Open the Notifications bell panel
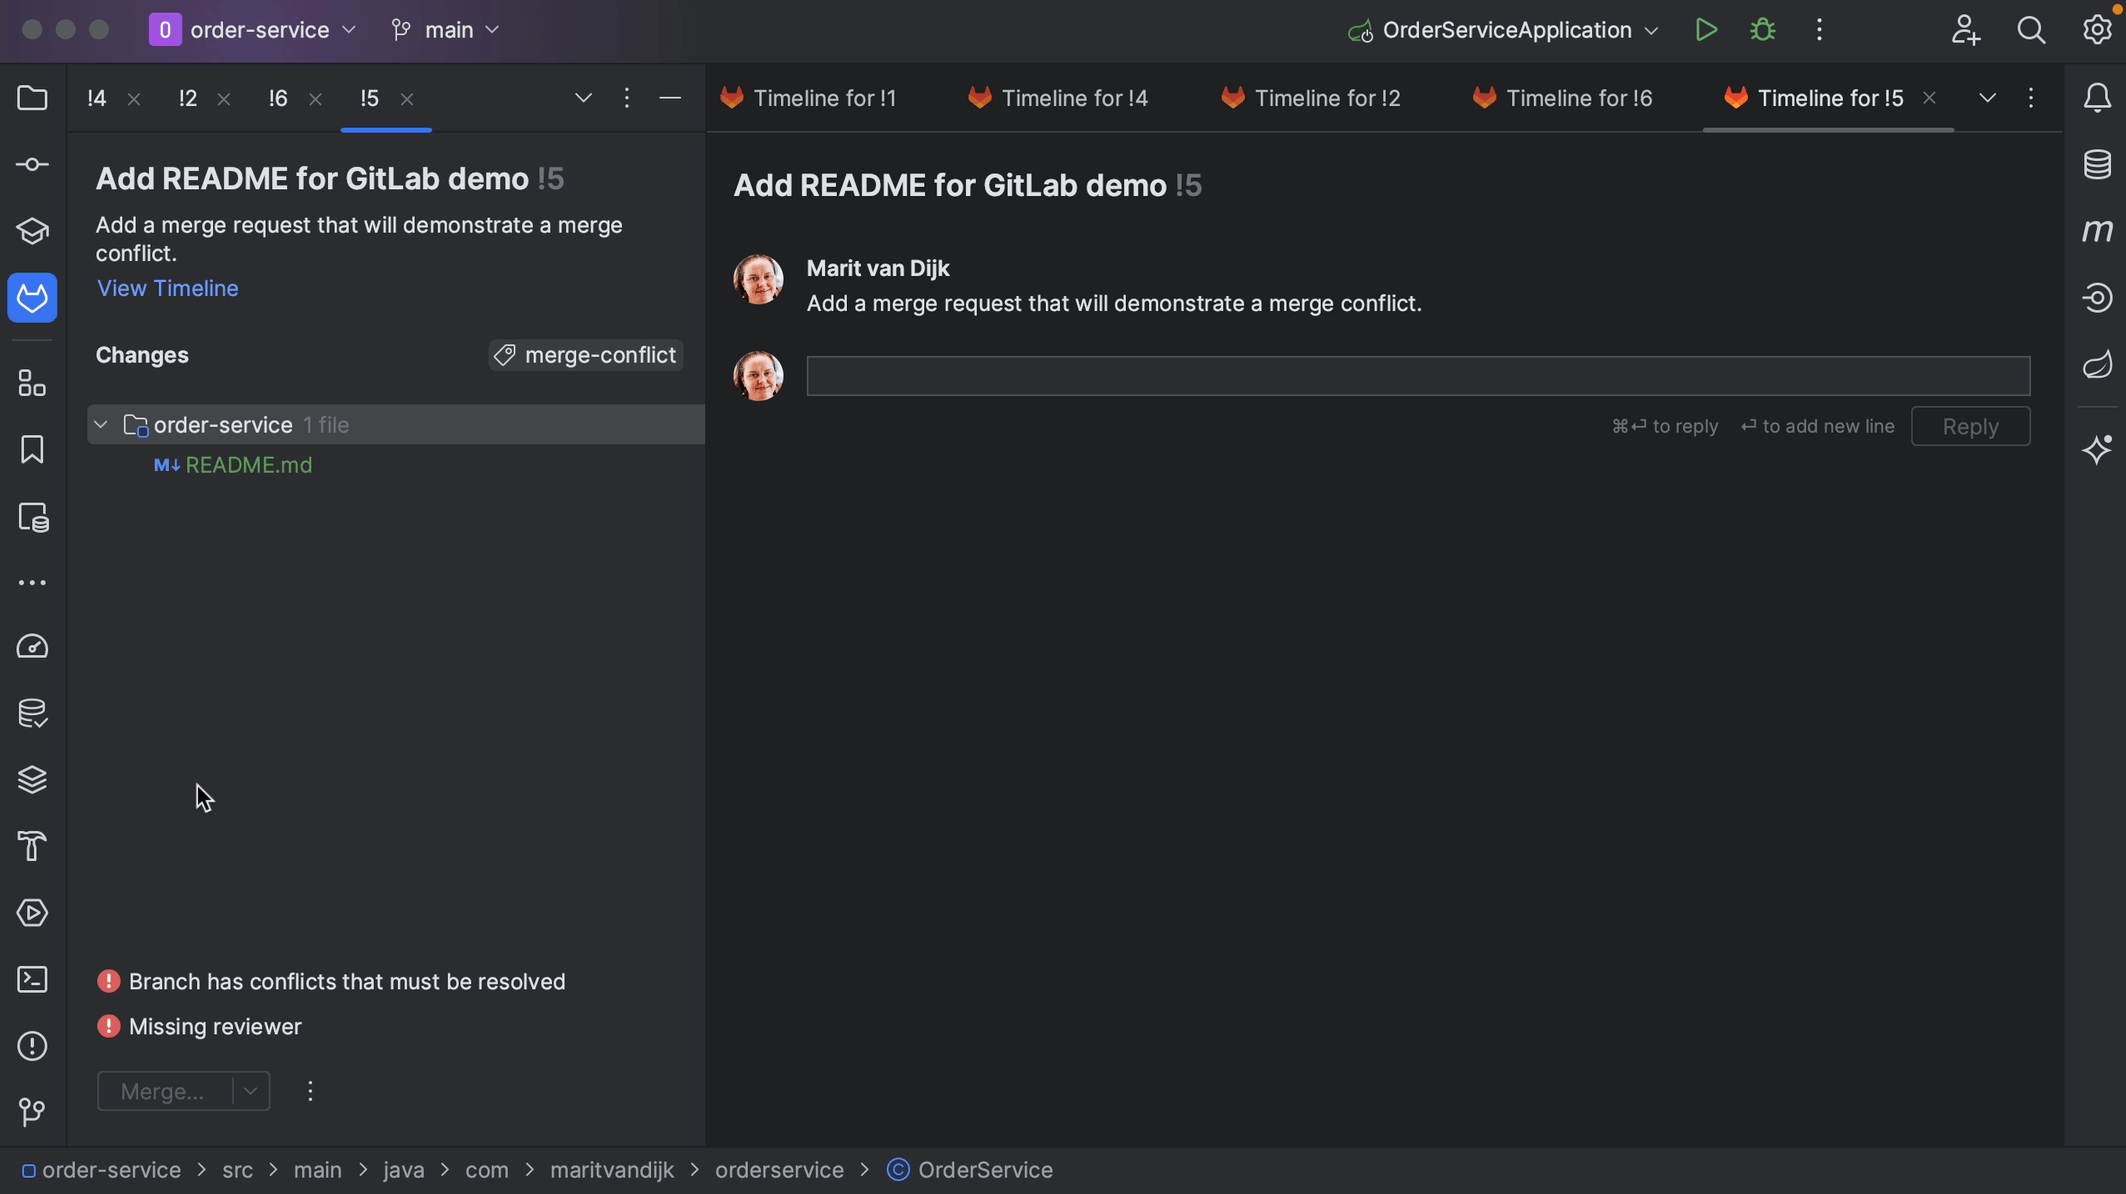 pyautogui.click(x=2097, y=98)
